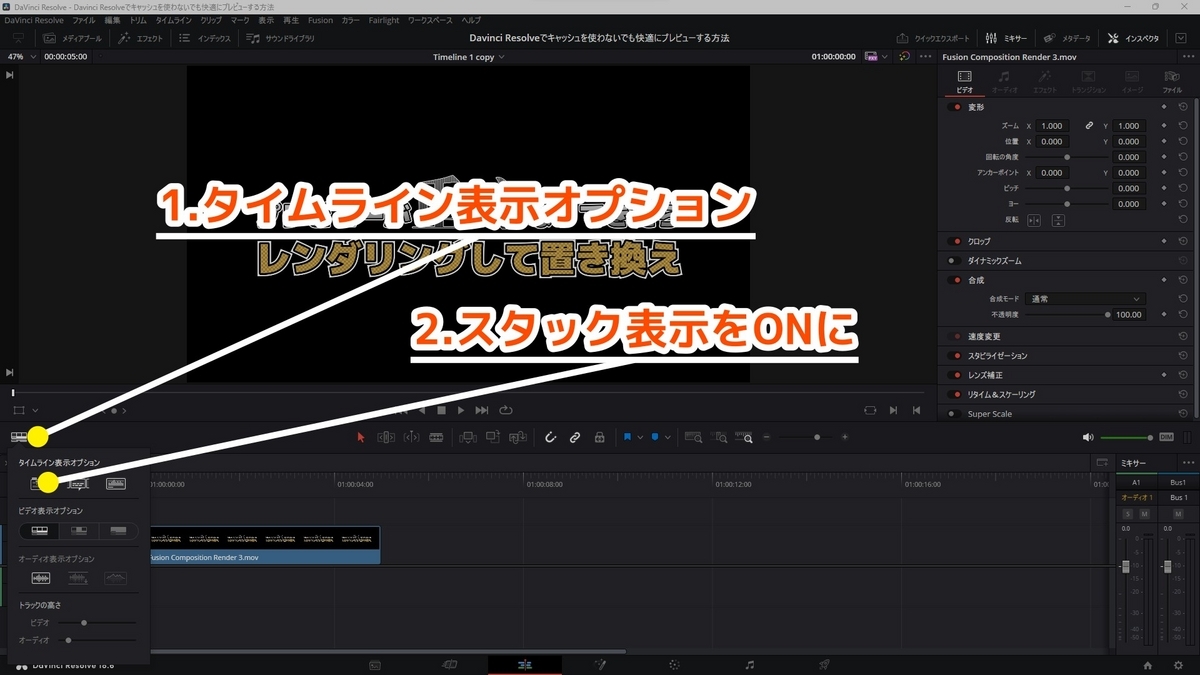This screenshot has height=675, width=1200.
Task: Open the Deliver page
Action: tap(823, 664)
